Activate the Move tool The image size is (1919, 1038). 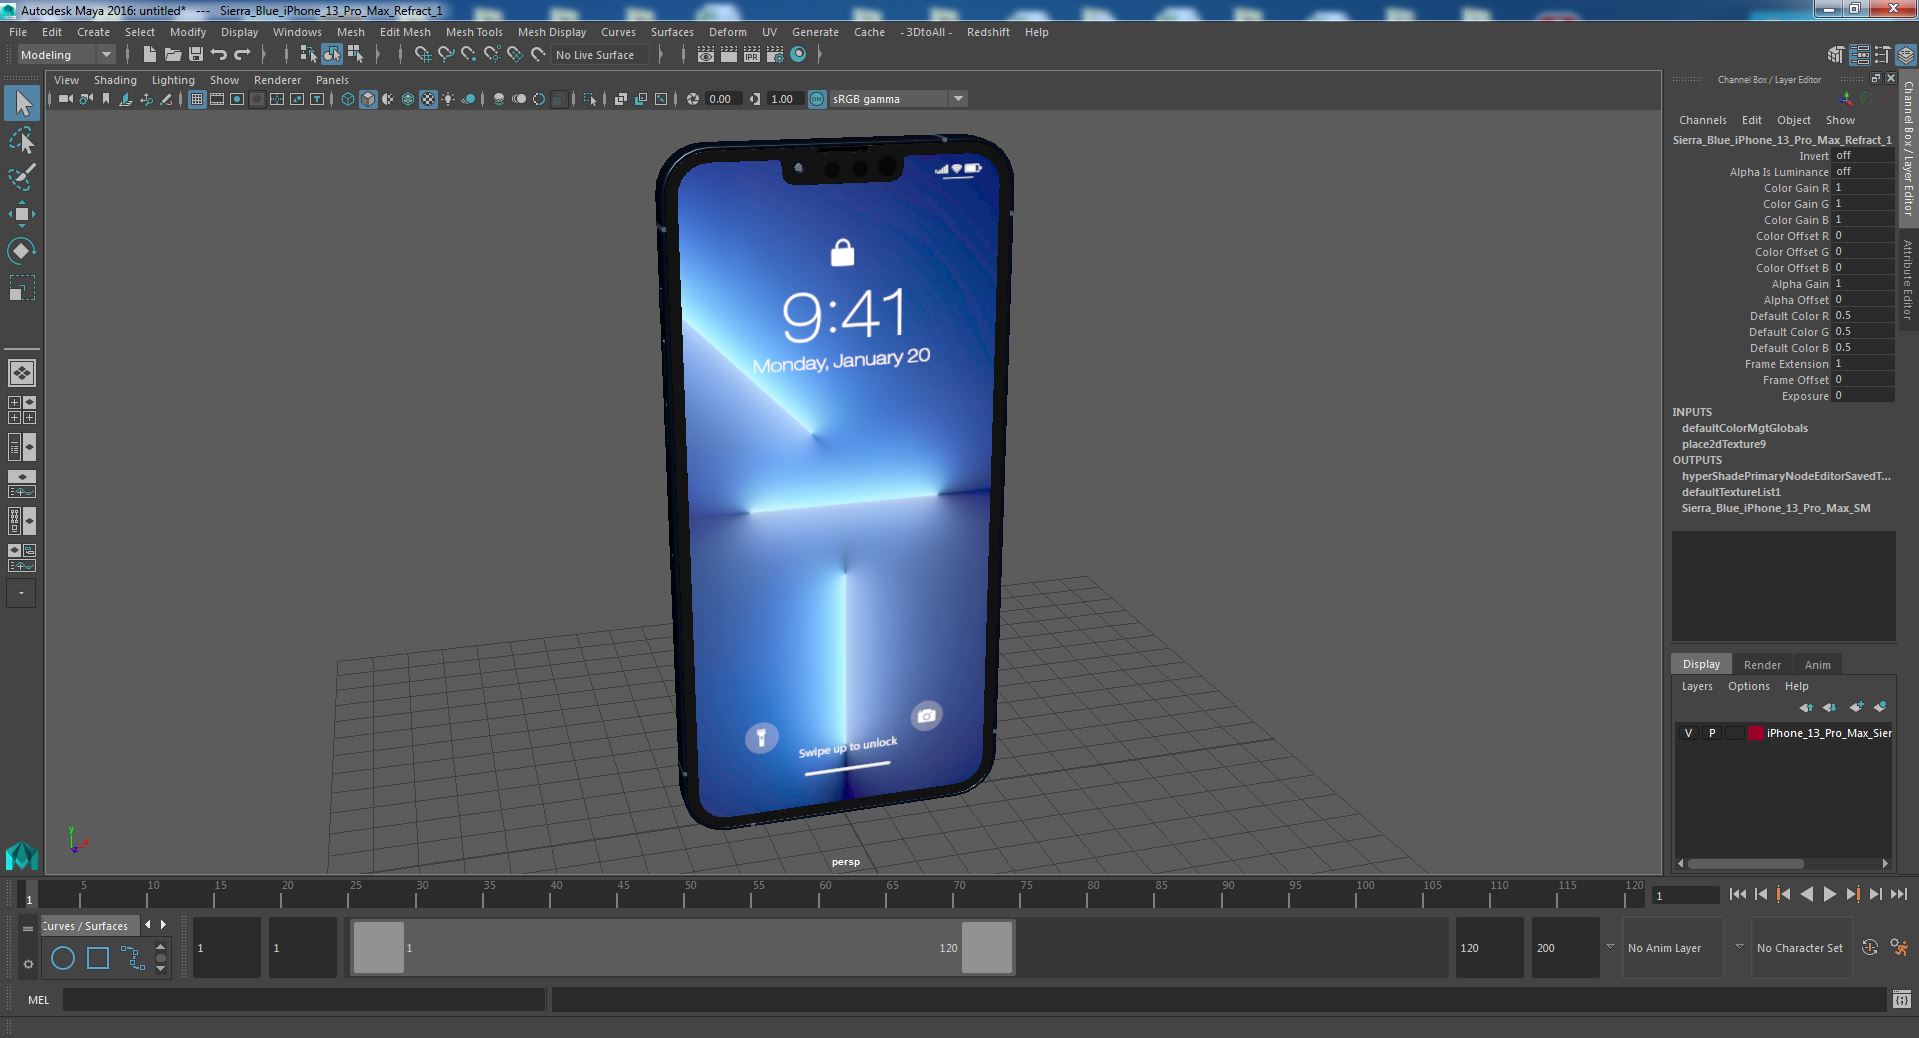[x=22, y=214]
